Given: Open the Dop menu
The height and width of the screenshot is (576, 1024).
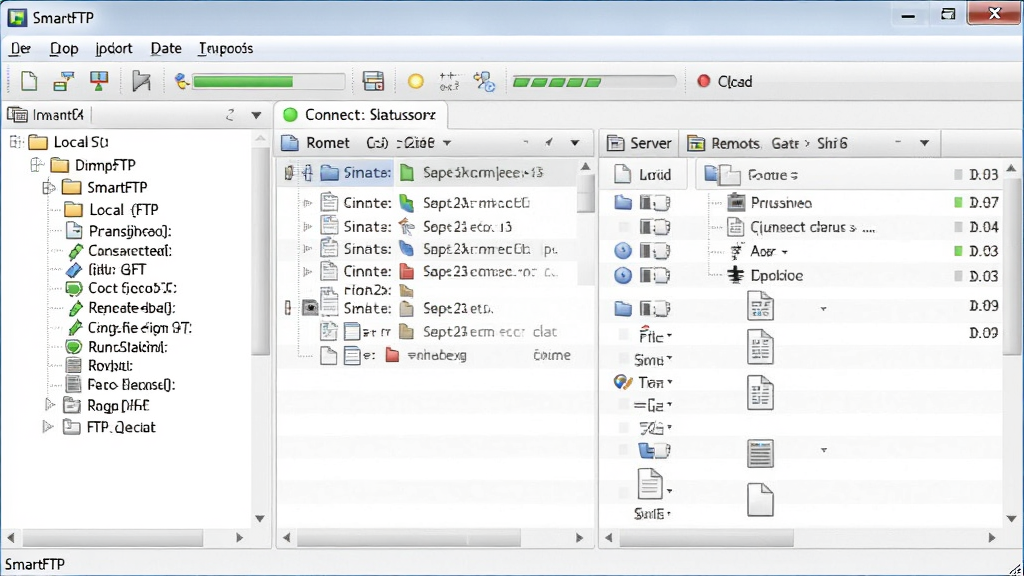Looking at the screenshot, I should (x=64, y=48).
